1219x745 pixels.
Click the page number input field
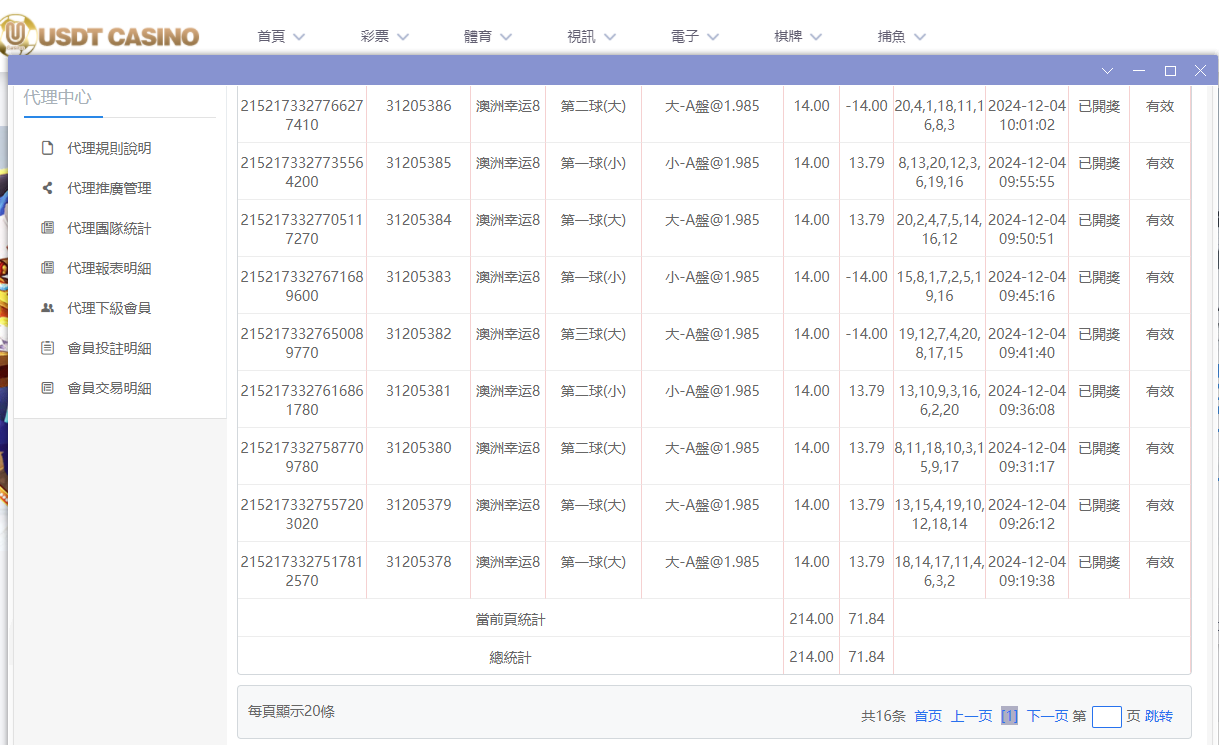point(1106,716)
